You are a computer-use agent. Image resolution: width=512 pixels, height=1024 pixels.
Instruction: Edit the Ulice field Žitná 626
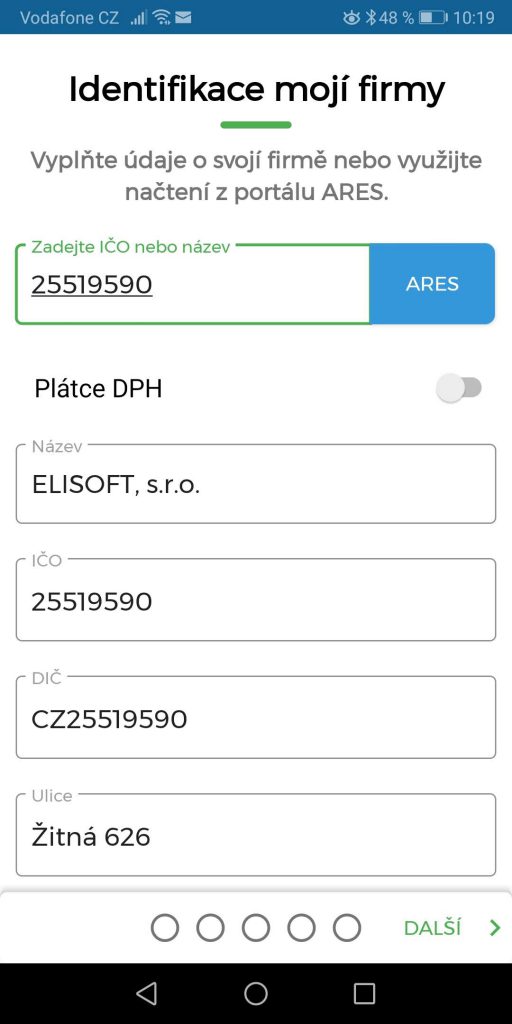[x=256, y=835]
